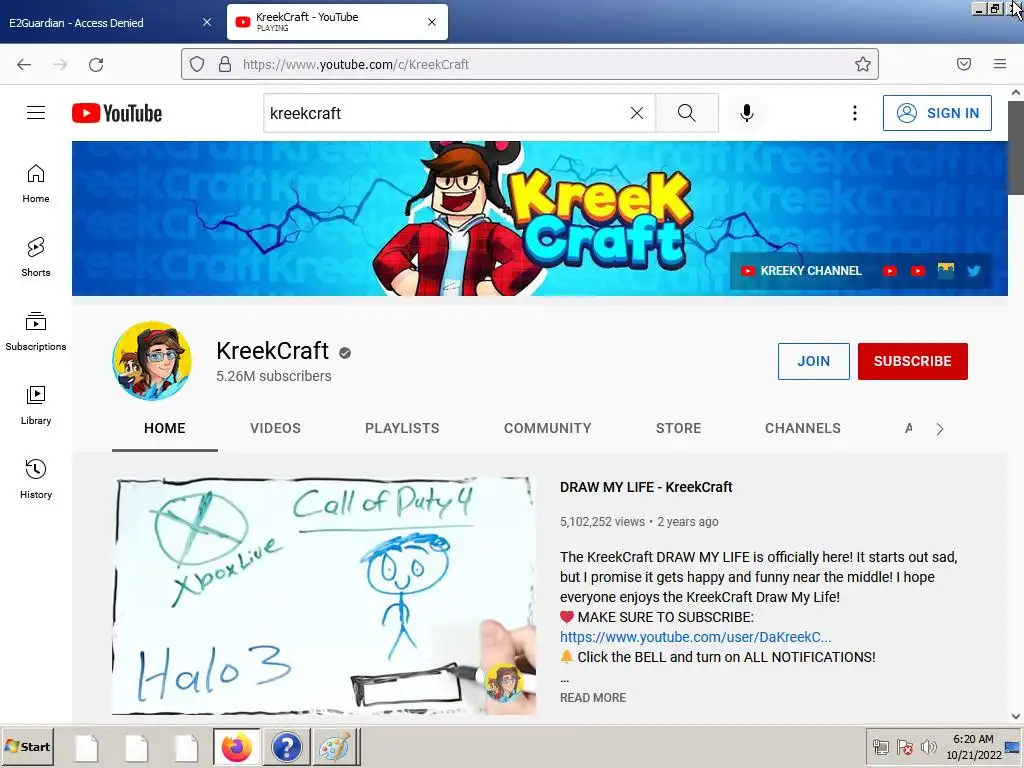Expand description with READ MORE

tap(593, 697)
